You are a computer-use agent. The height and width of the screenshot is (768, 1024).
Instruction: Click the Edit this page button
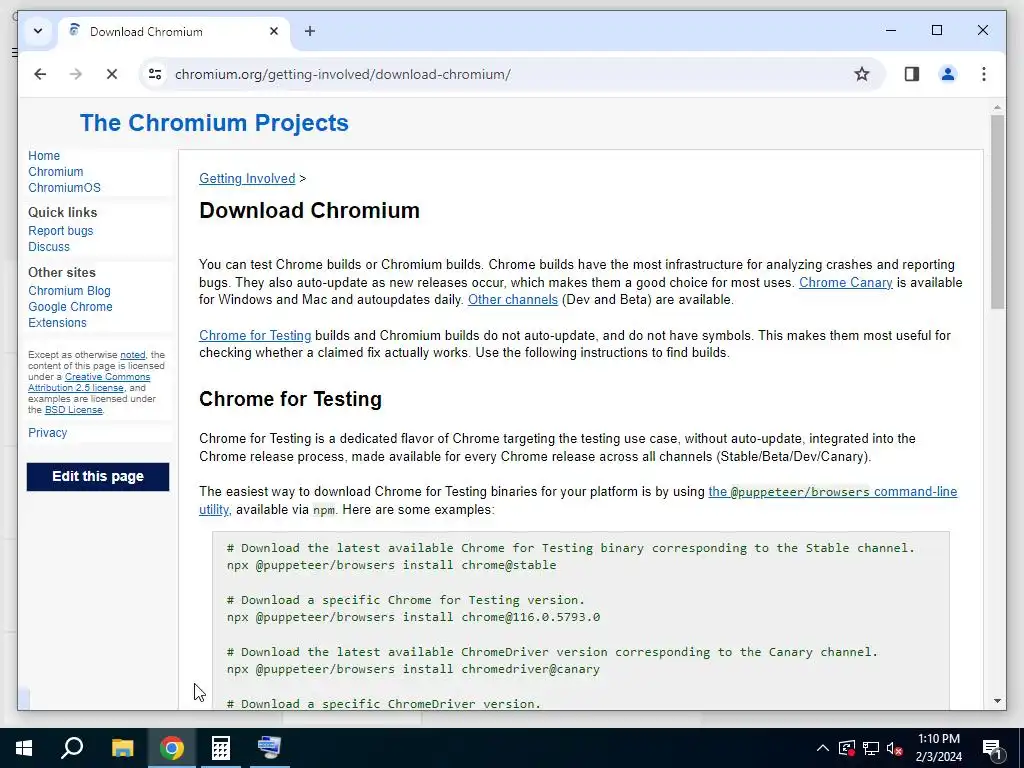[x=98, y=477]
